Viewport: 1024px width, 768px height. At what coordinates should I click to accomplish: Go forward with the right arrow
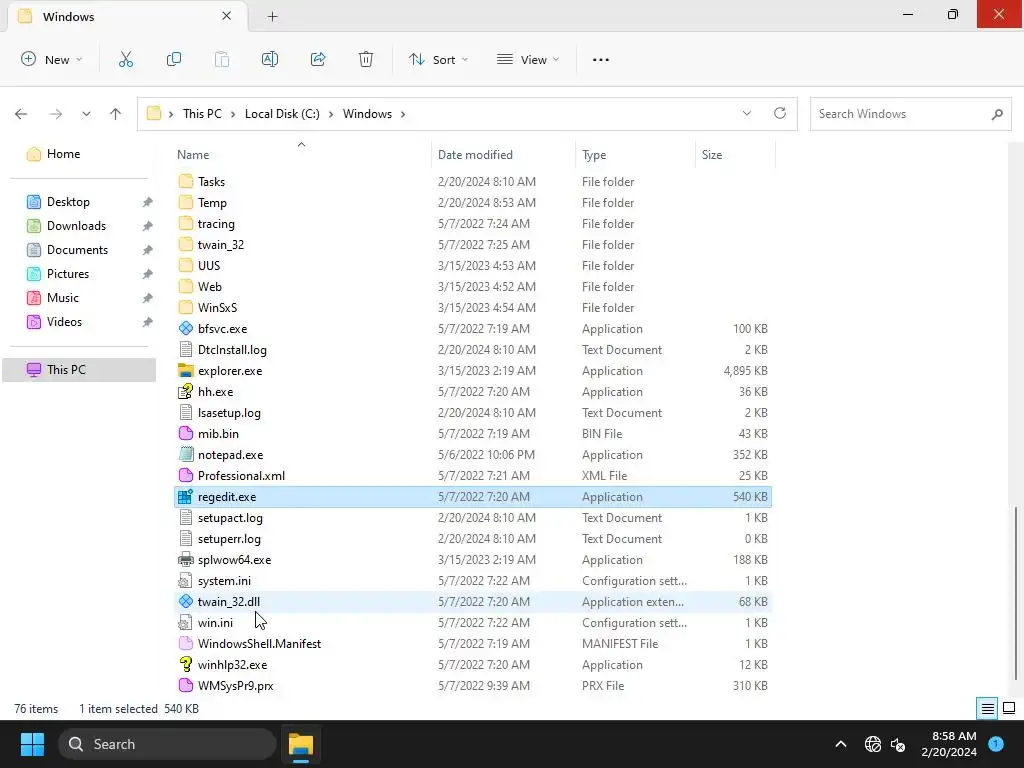tap(56, 114)
